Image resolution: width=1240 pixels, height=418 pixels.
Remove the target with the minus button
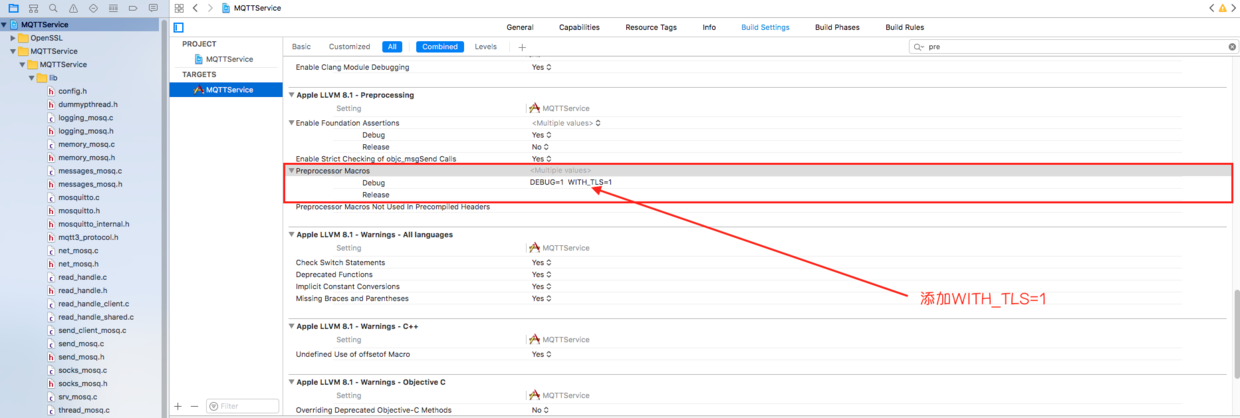point(193,406)
